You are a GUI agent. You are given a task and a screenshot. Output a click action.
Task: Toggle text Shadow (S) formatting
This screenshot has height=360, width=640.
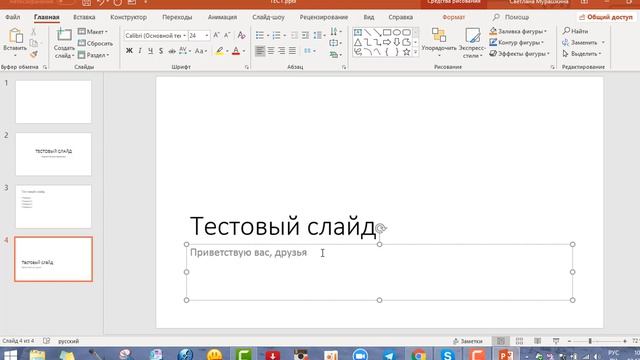pos(161,51)
